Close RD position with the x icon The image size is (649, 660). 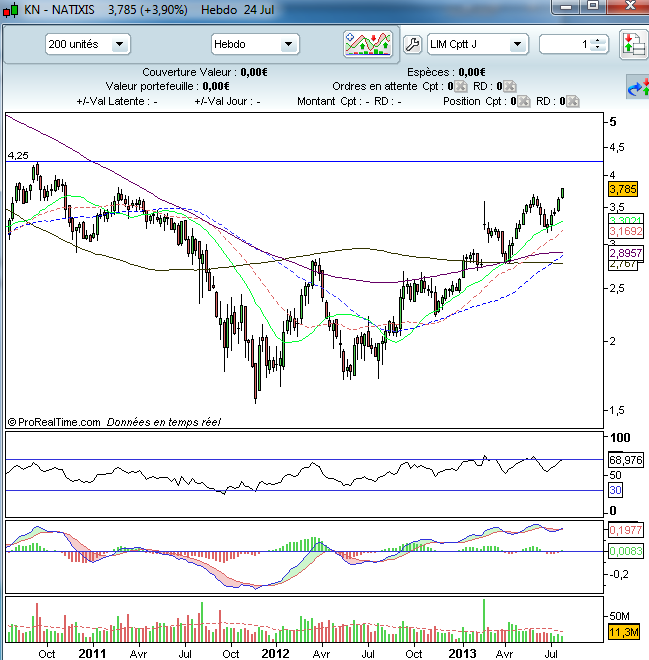click(572, 101)
